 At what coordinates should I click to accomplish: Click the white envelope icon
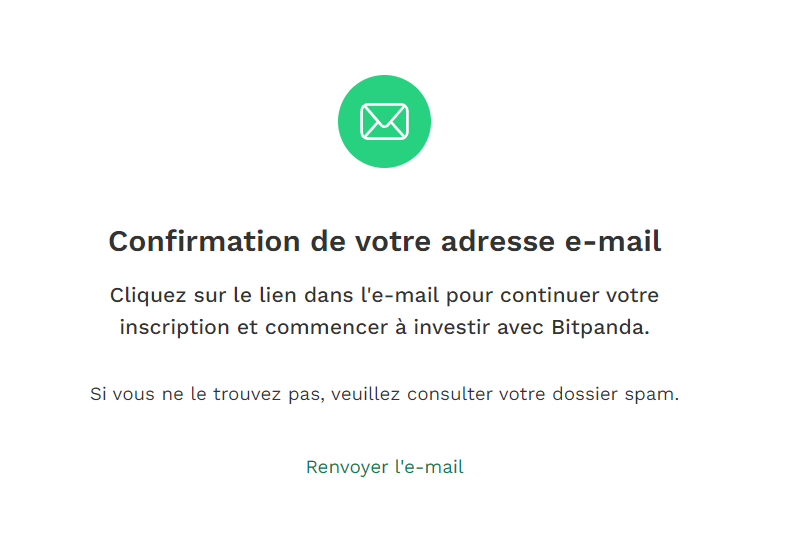(384, 122)
